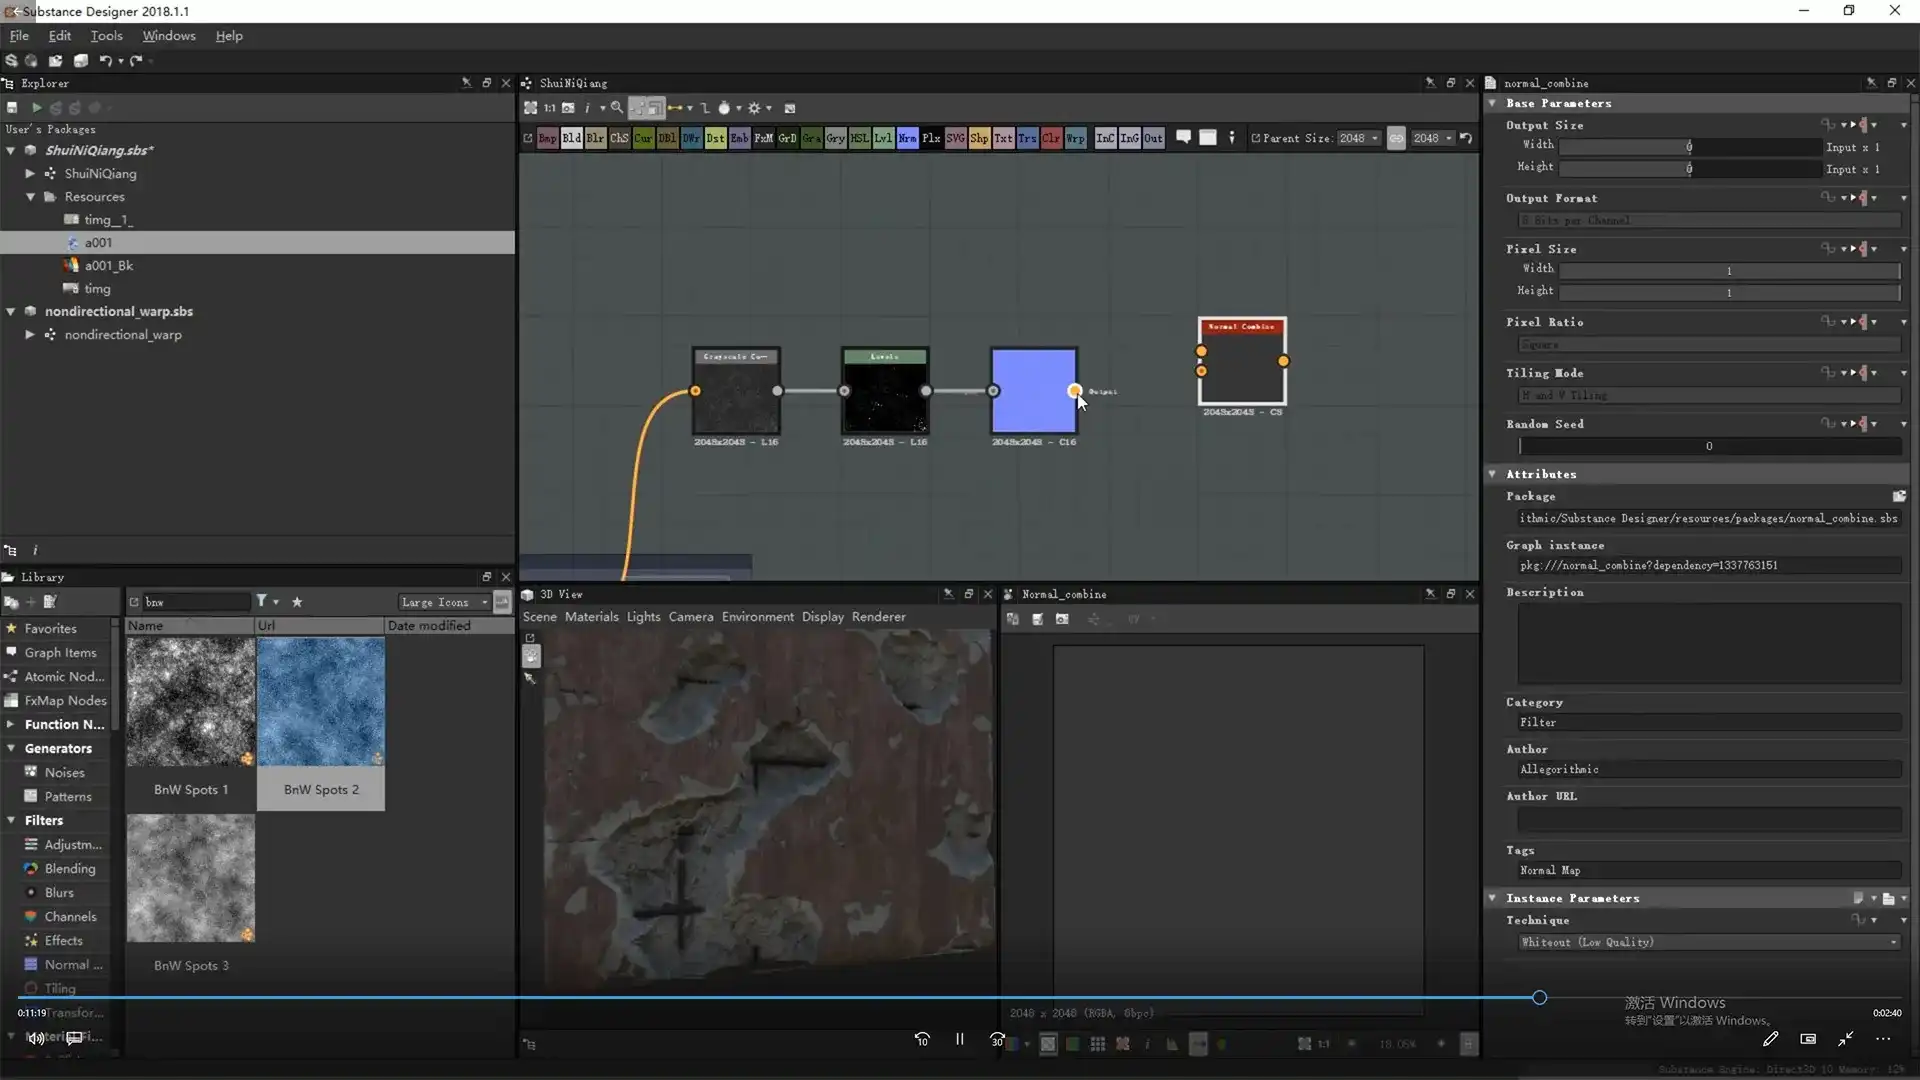Image resolution: width=1920 pixels, height=1080 pixels.
Task: Select the Patterns category in the Library
Action: (x=66, y=796)
